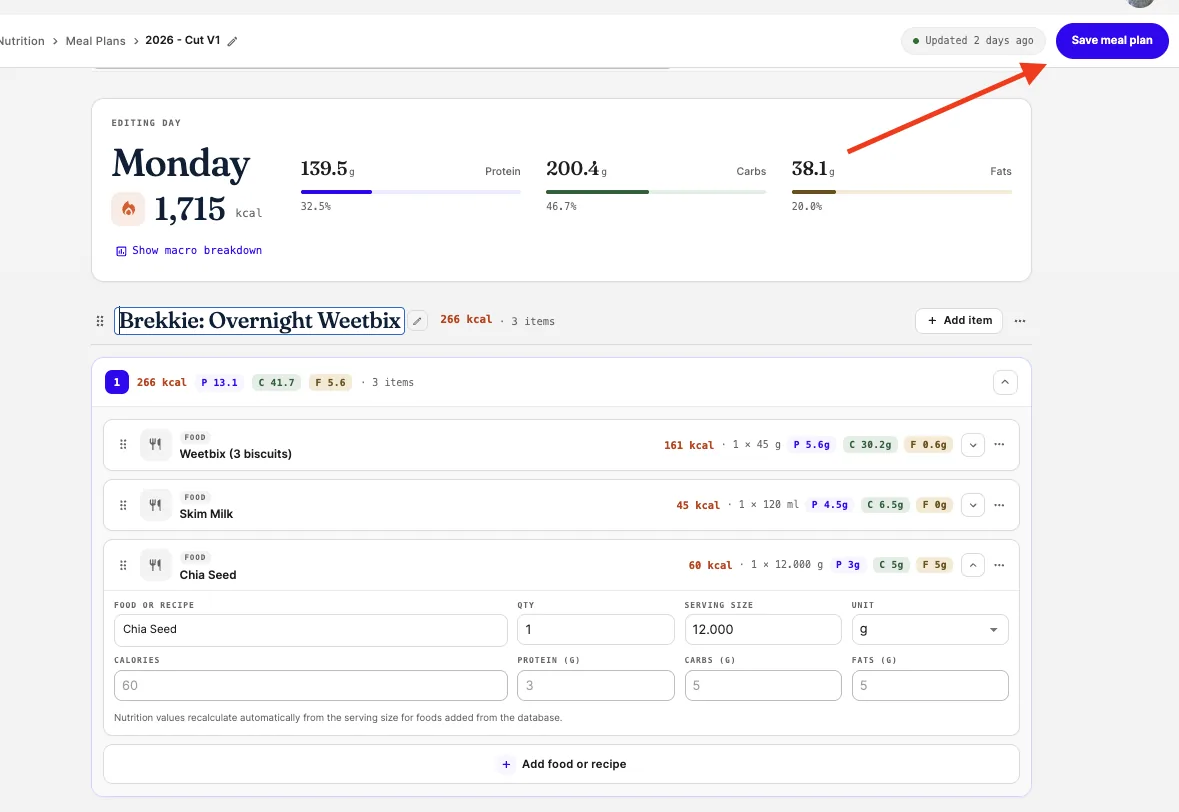1179x812 pixels.
Task: Click the P 4.5g badge on Skim Milk row
Action: (x=829, y=505)
